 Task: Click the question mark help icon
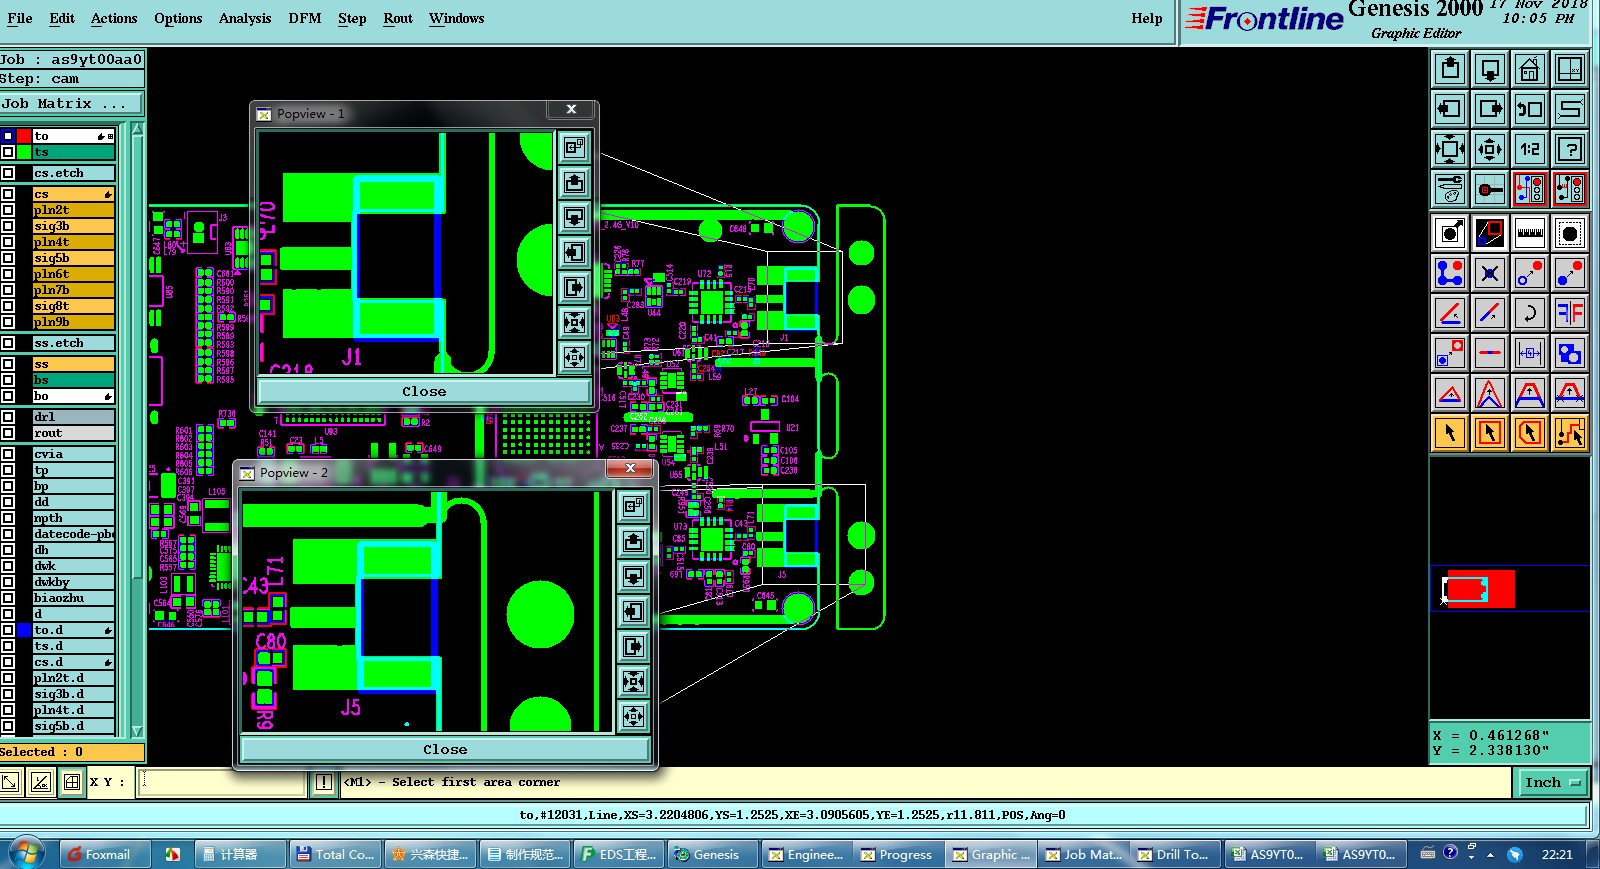[x=1570, y=149]
